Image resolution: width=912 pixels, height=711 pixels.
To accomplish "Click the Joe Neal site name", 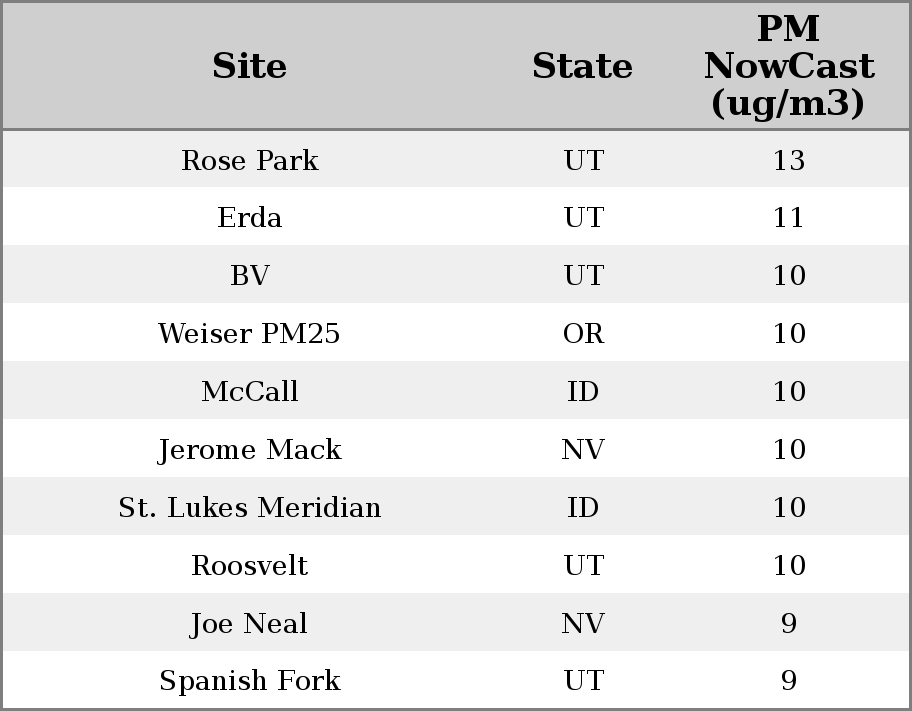I will [x=249, y=624].
